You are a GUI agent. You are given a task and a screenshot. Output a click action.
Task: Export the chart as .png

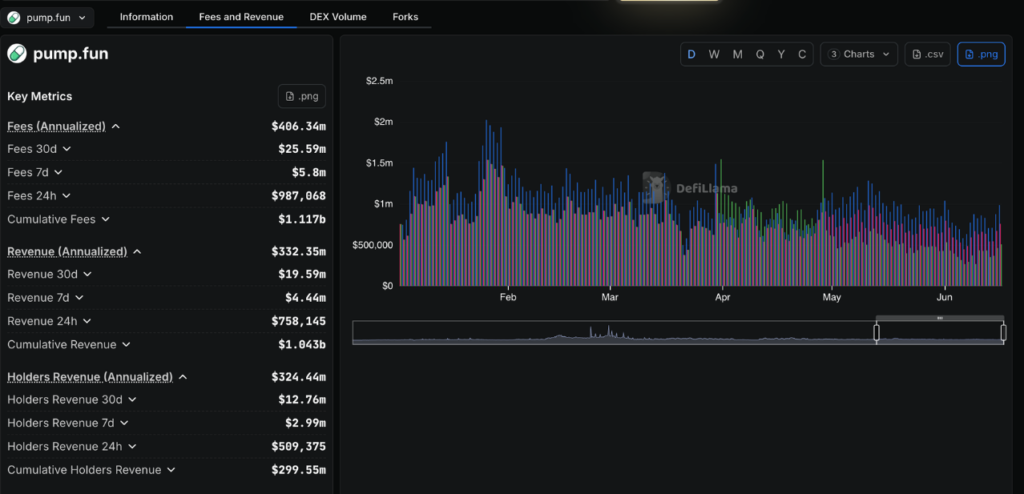pos(981,54)
